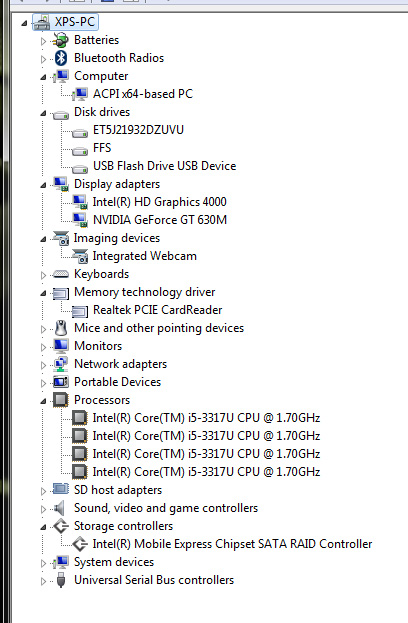Image resolution: width=408 pixels, height=623 pixels.
Task: Click the Keyboards category icon
Action: (61, 274)
